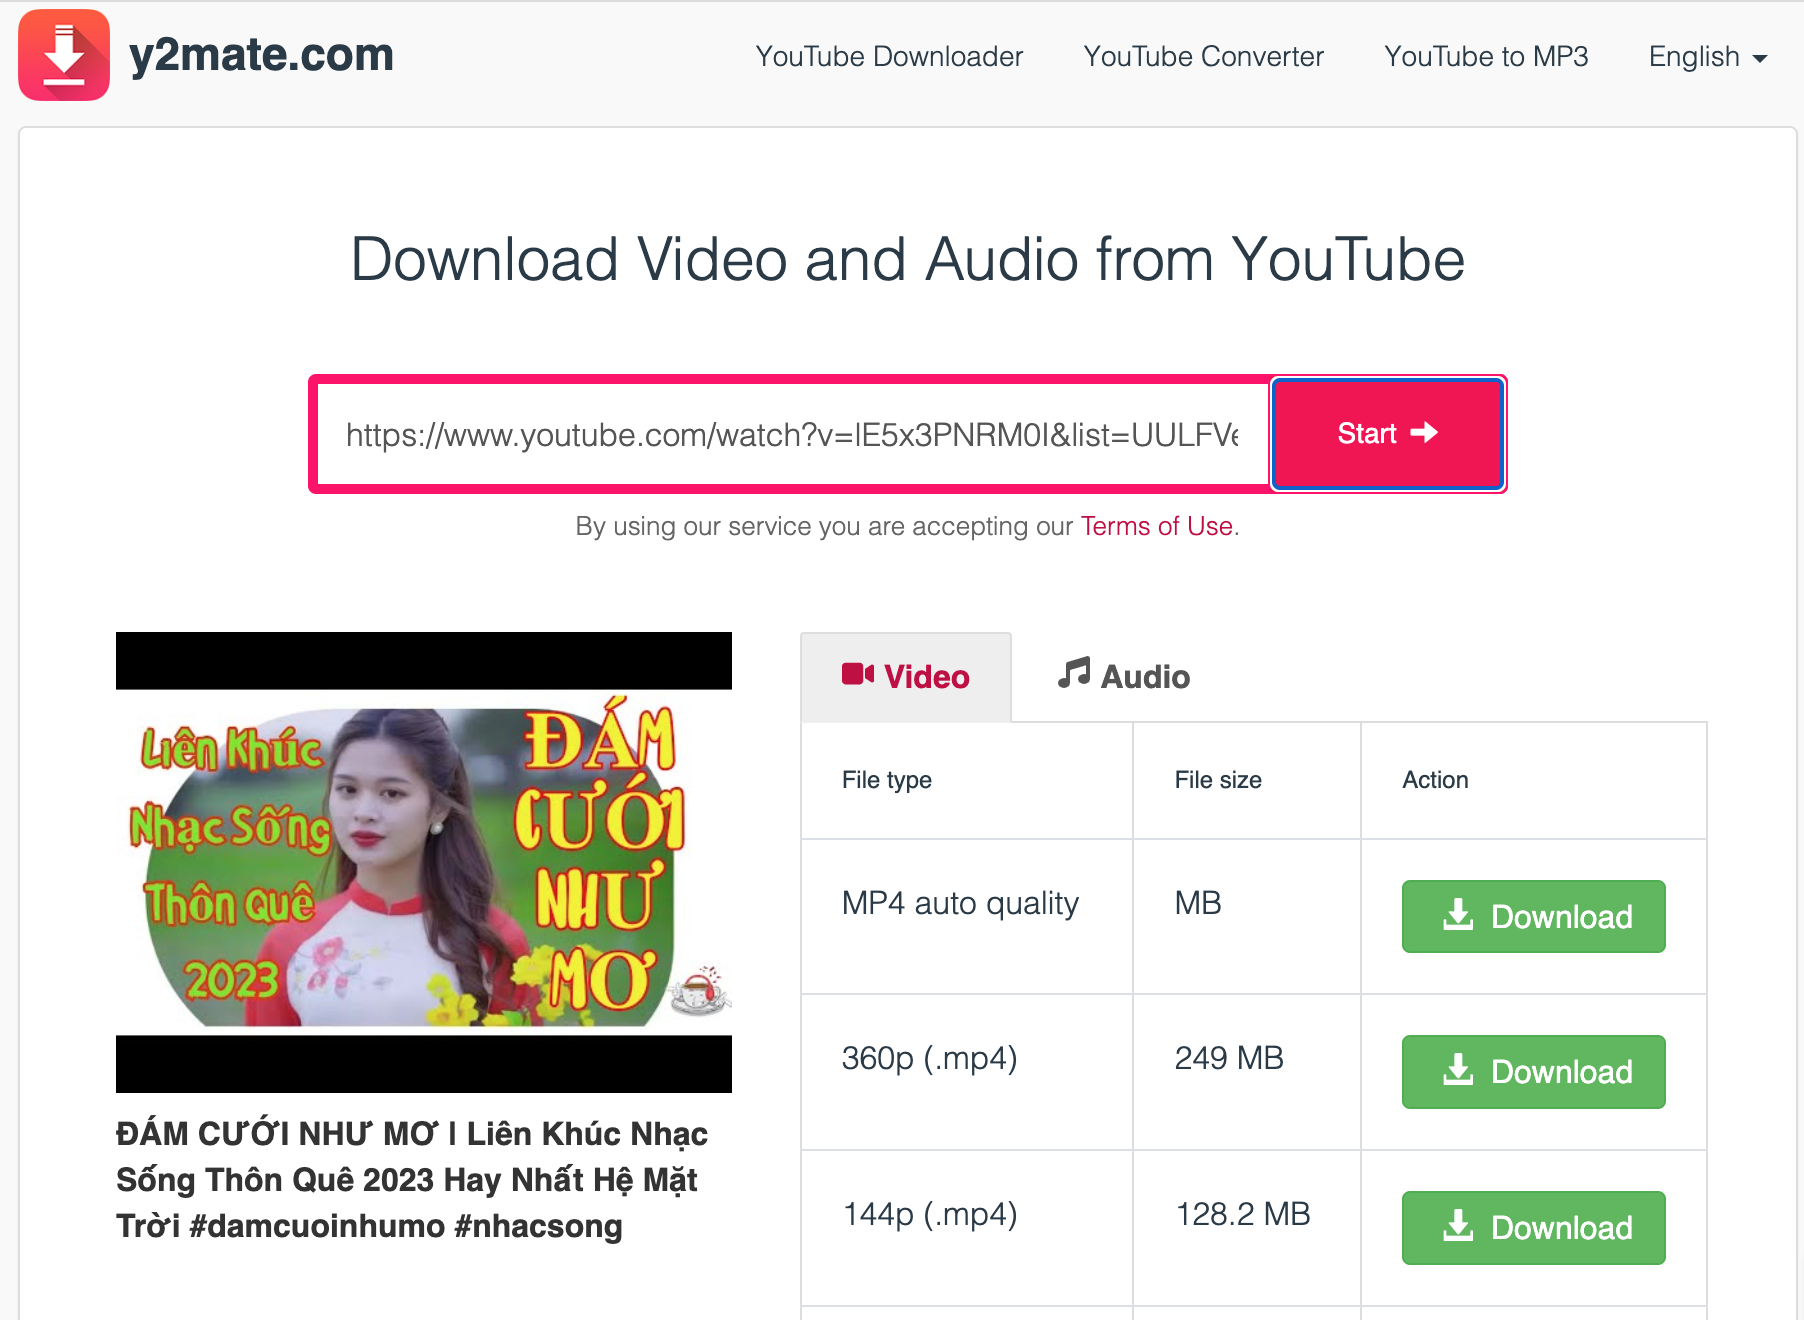Click the video thumbnail image

point(424,862)
